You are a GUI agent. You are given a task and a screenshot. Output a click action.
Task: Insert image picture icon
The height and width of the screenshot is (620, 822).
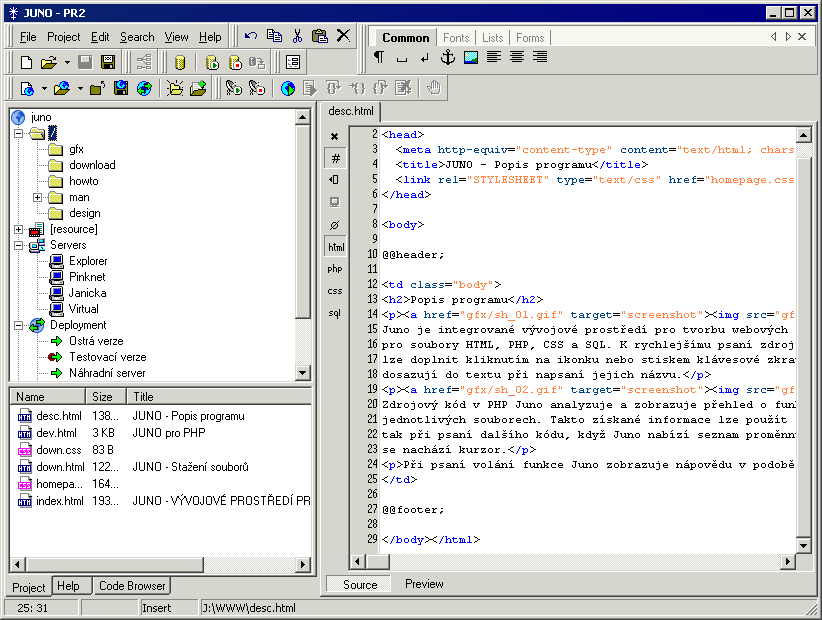pyautogui.click(x=471, y=57)
